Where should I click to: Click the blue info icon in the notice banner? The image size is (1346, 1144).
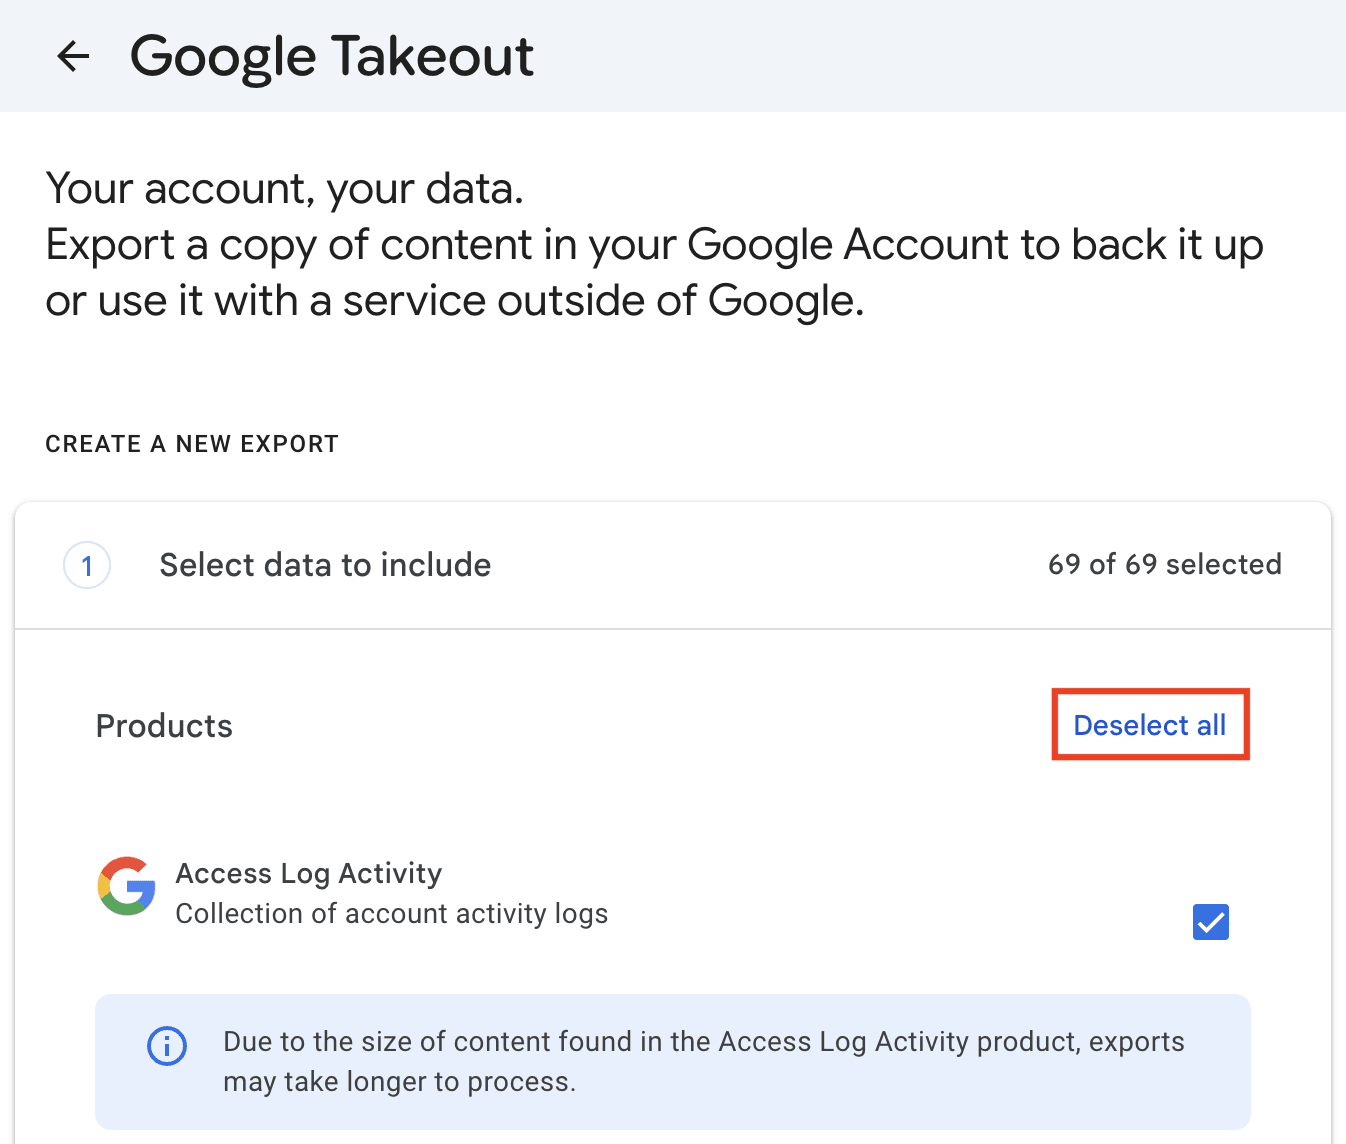click(166, 1046)
